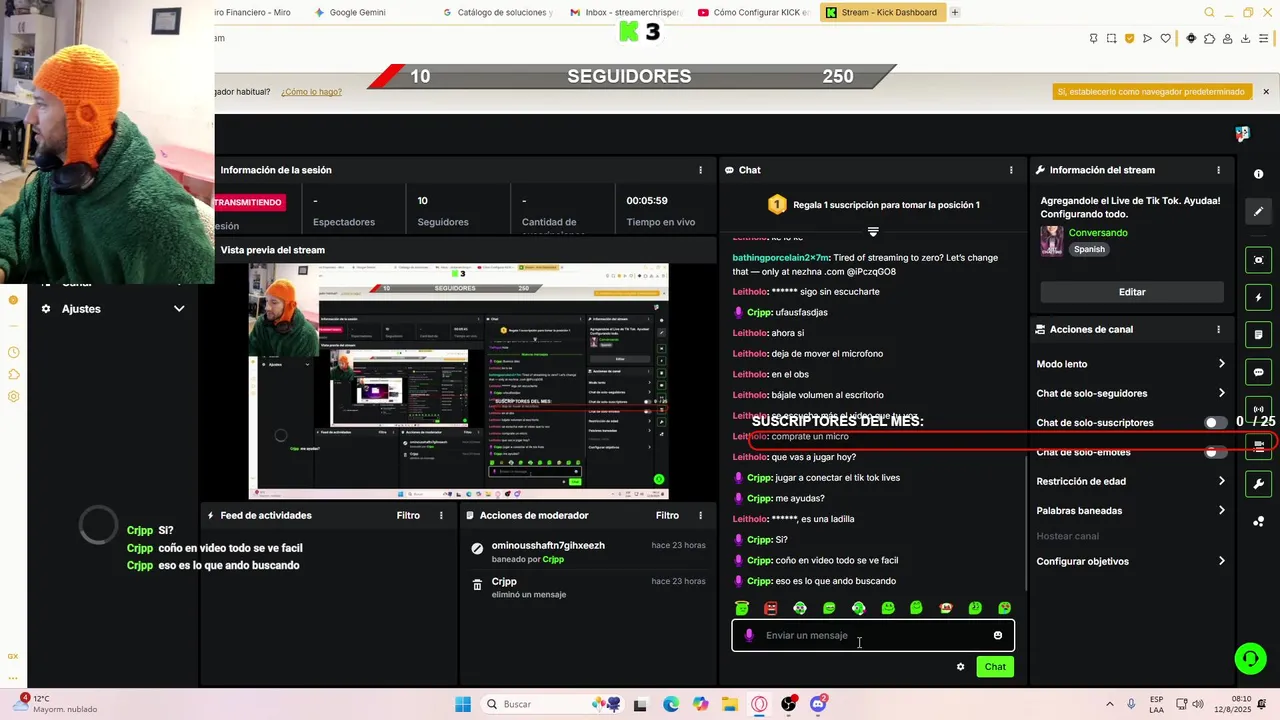This screenshot has width=1280, height=720.
Task: Open Discord from the taskbar
Action: click(818, 704)
